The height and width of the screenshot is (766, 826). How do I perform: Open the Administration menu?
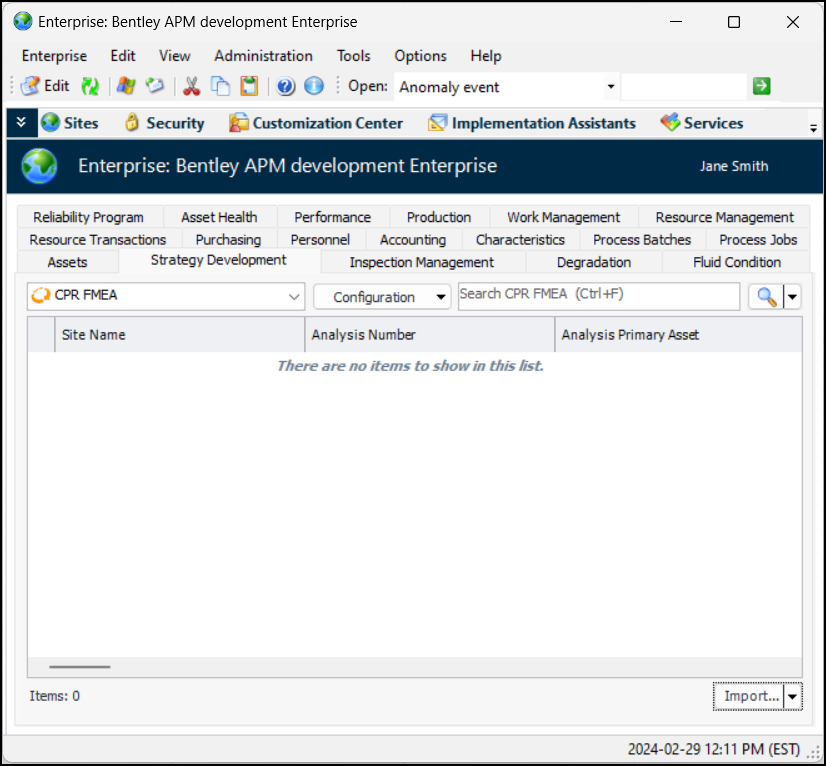(x=263, y=56)
